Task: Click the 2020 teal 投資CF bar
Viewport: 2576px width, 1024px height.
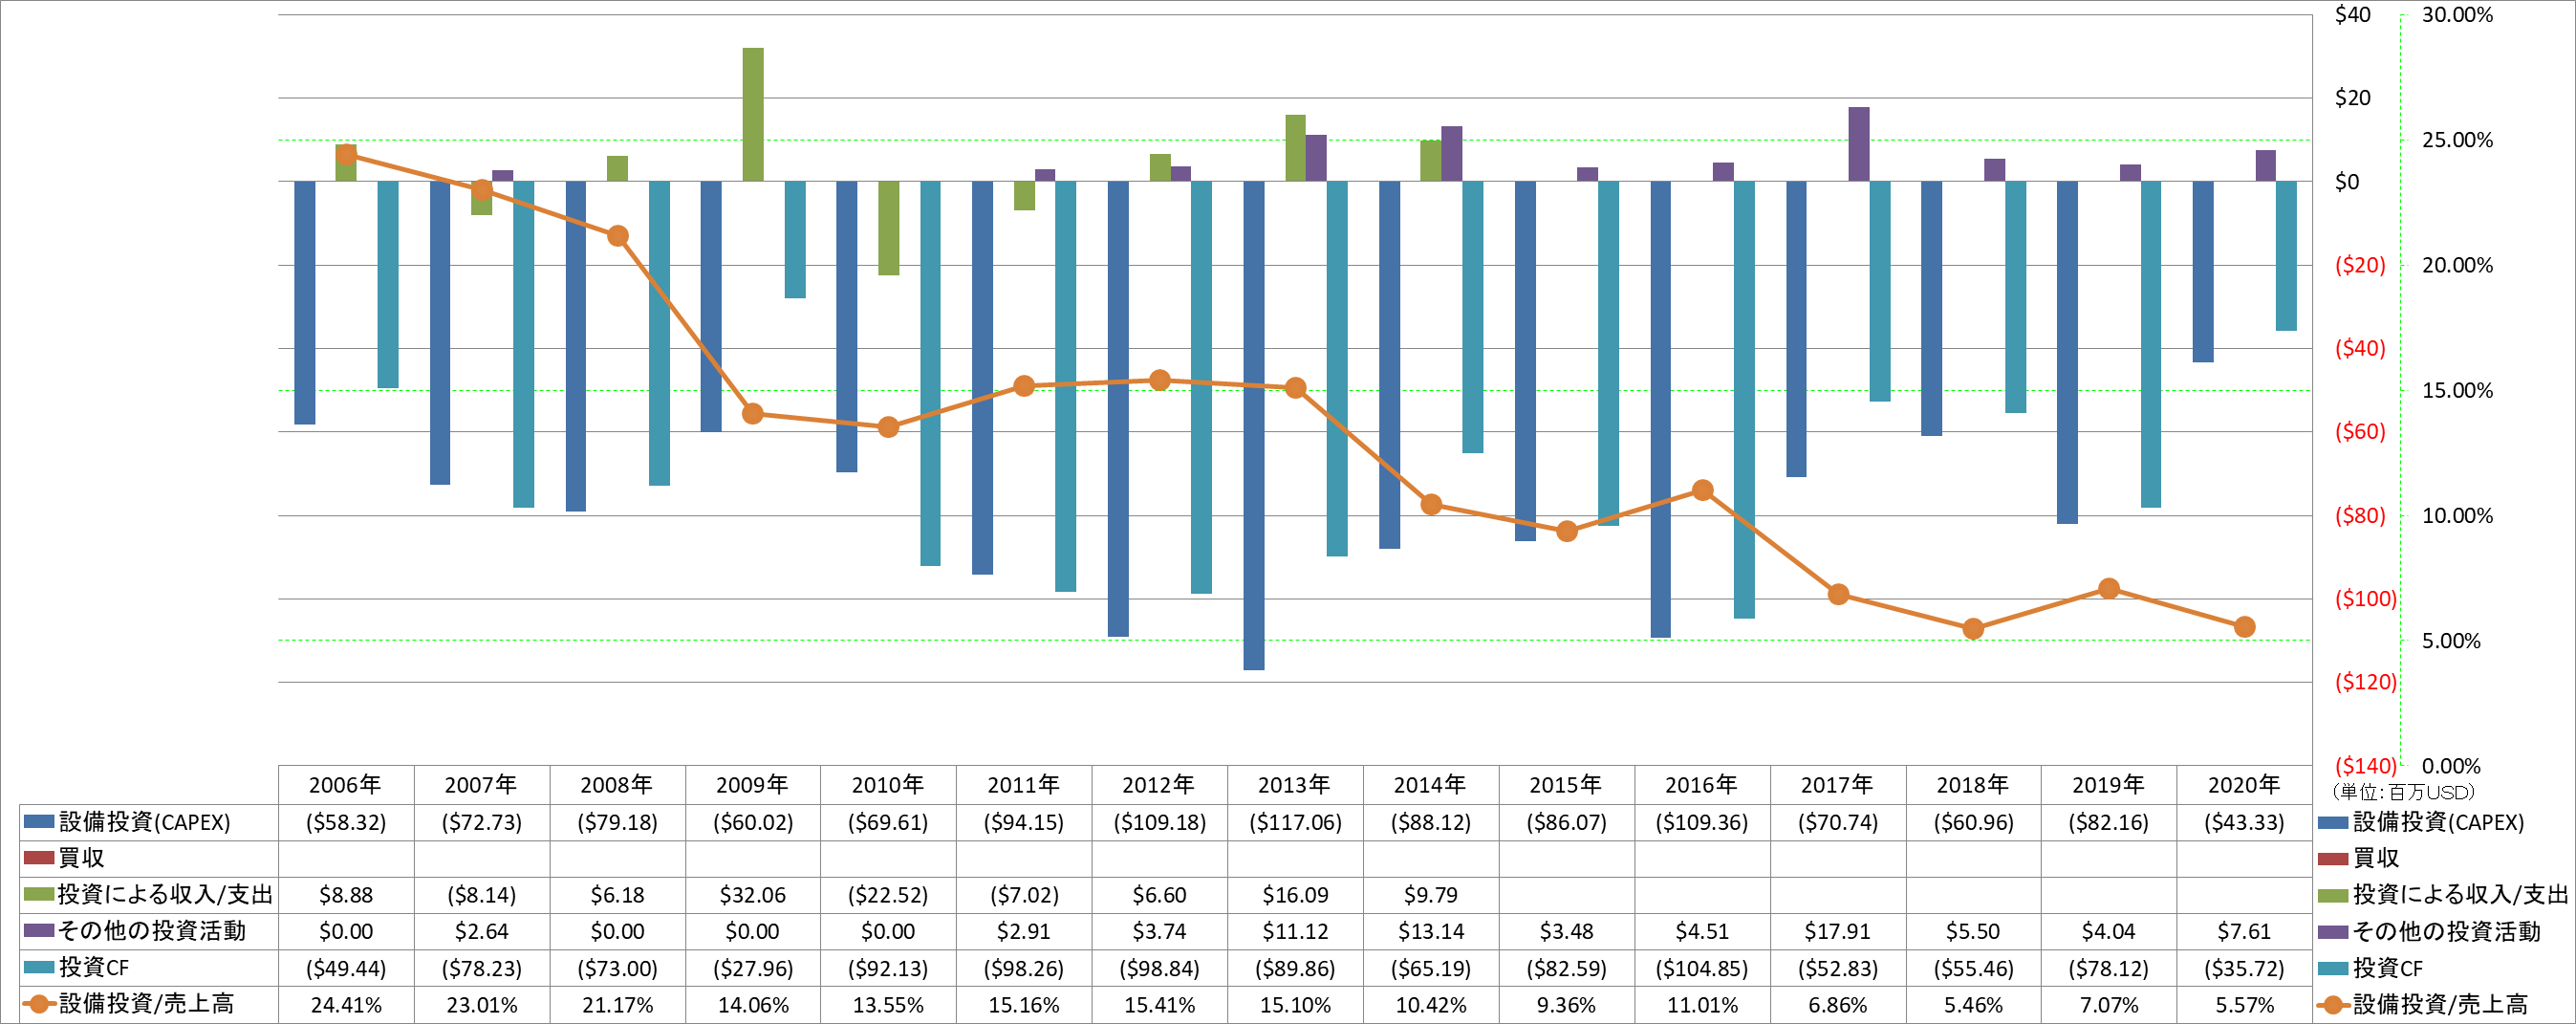Action: [2286, 256]
